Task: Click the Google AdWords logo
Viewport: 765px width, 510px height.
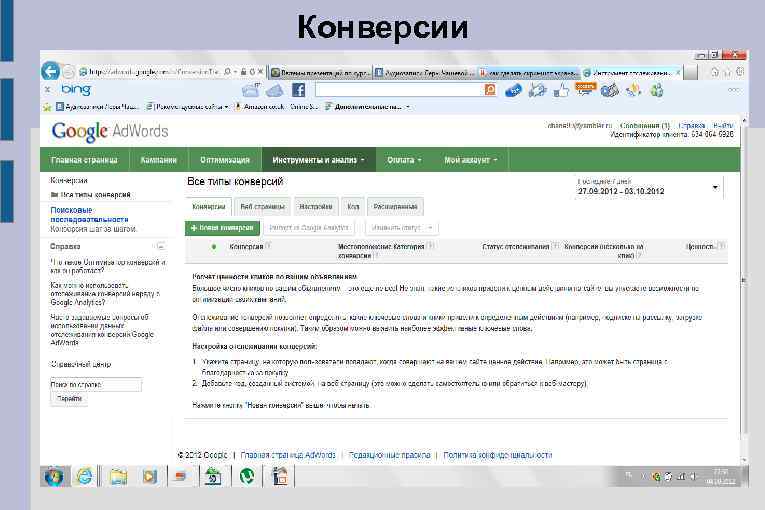Action: click(x=110, y=132)
